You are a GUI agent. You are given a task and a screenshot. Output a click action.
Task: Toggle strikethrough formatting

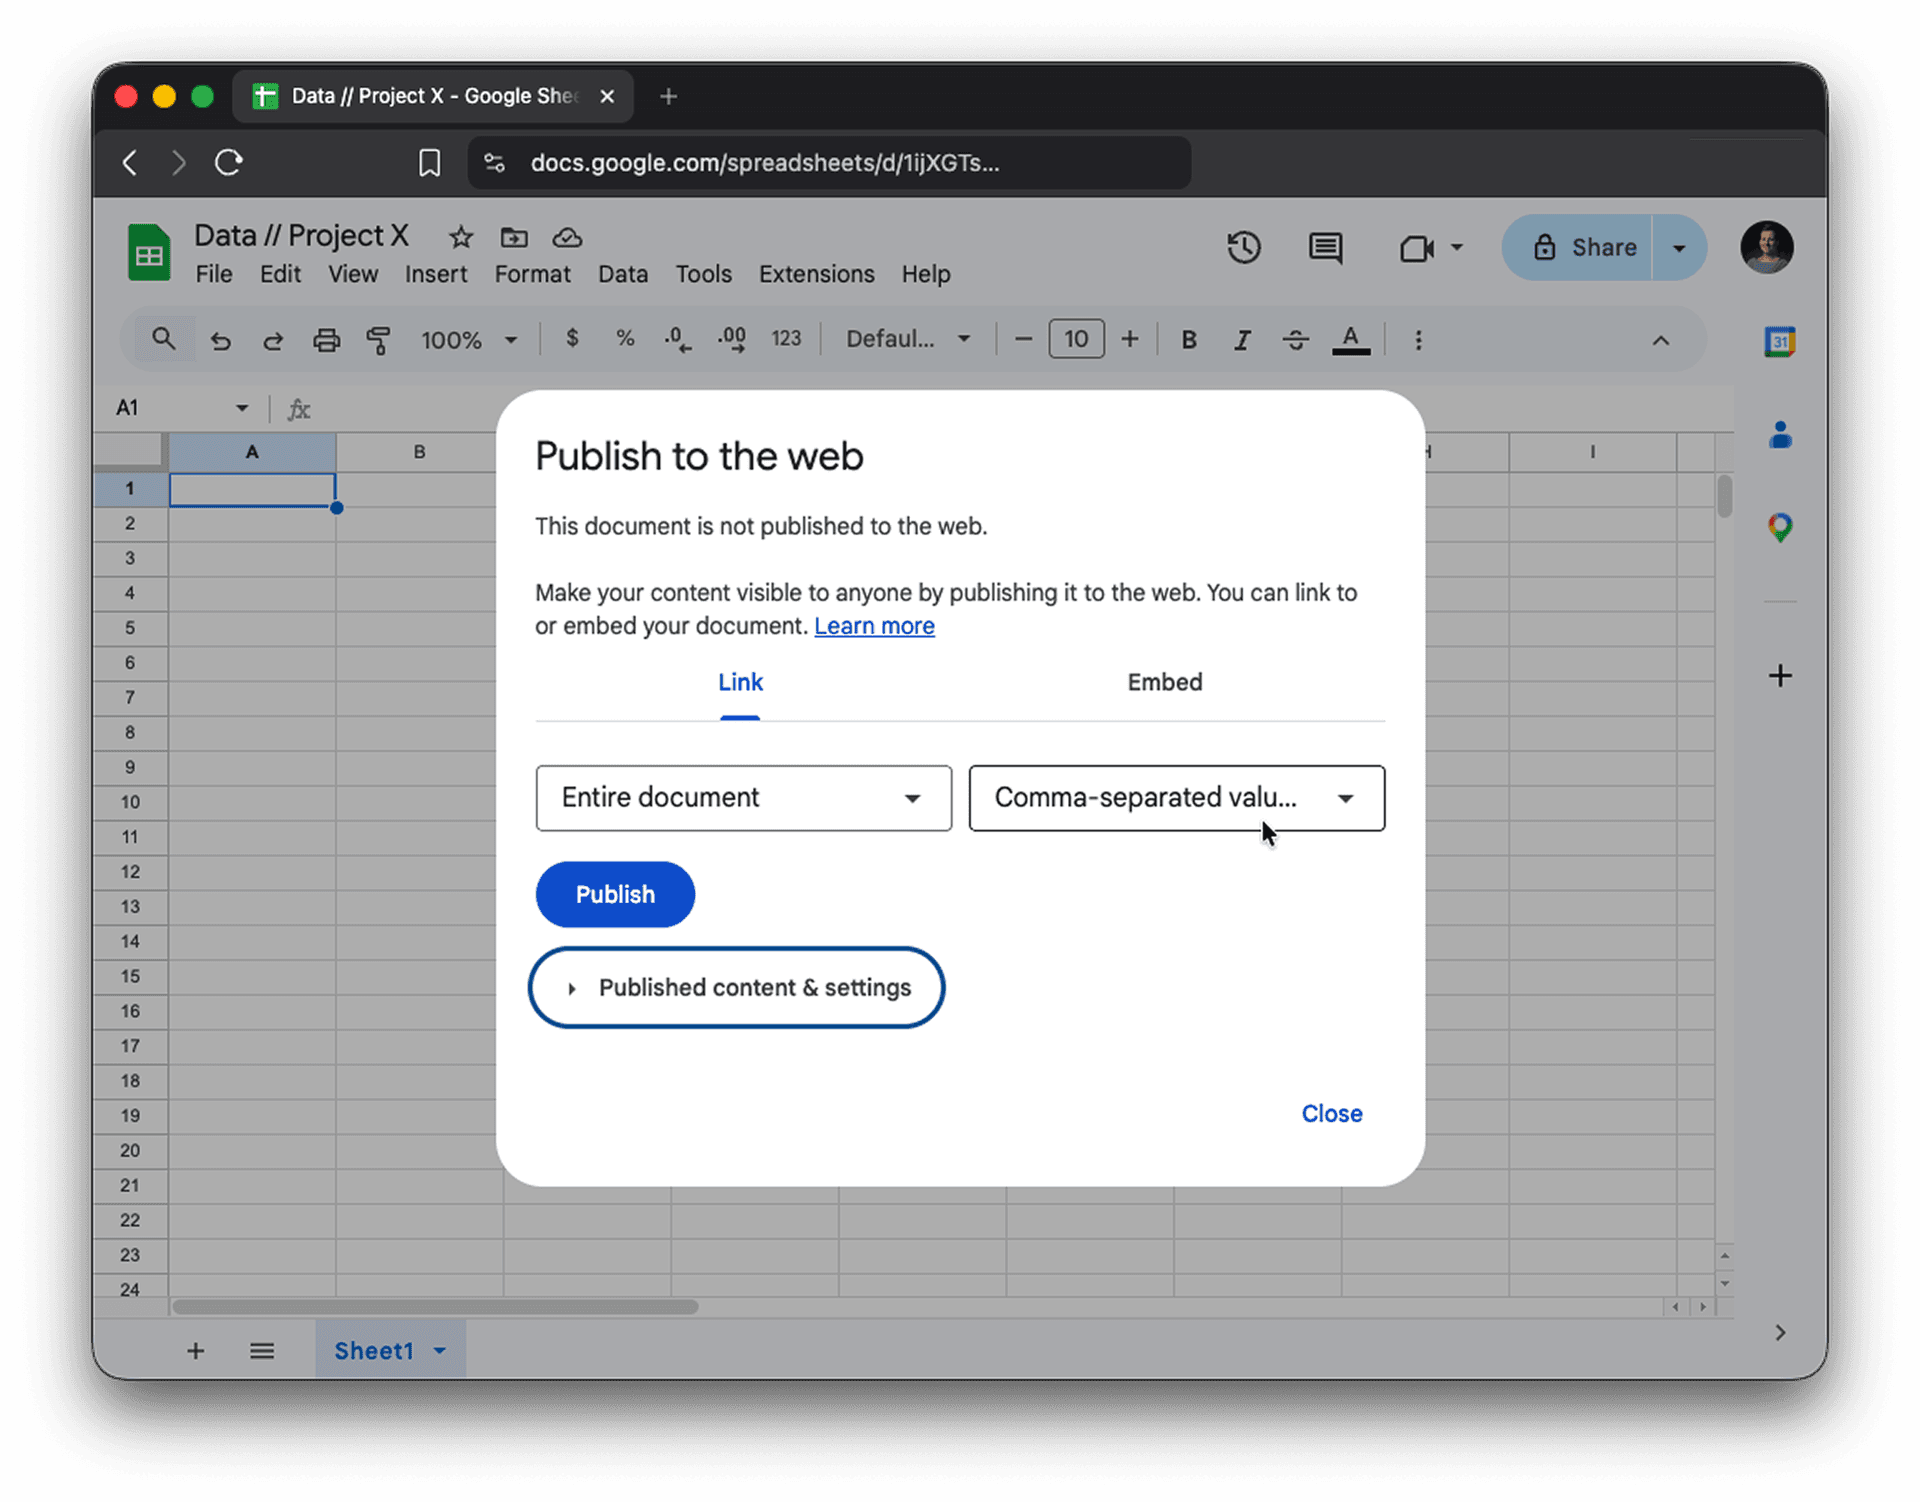click(1294, 339)
